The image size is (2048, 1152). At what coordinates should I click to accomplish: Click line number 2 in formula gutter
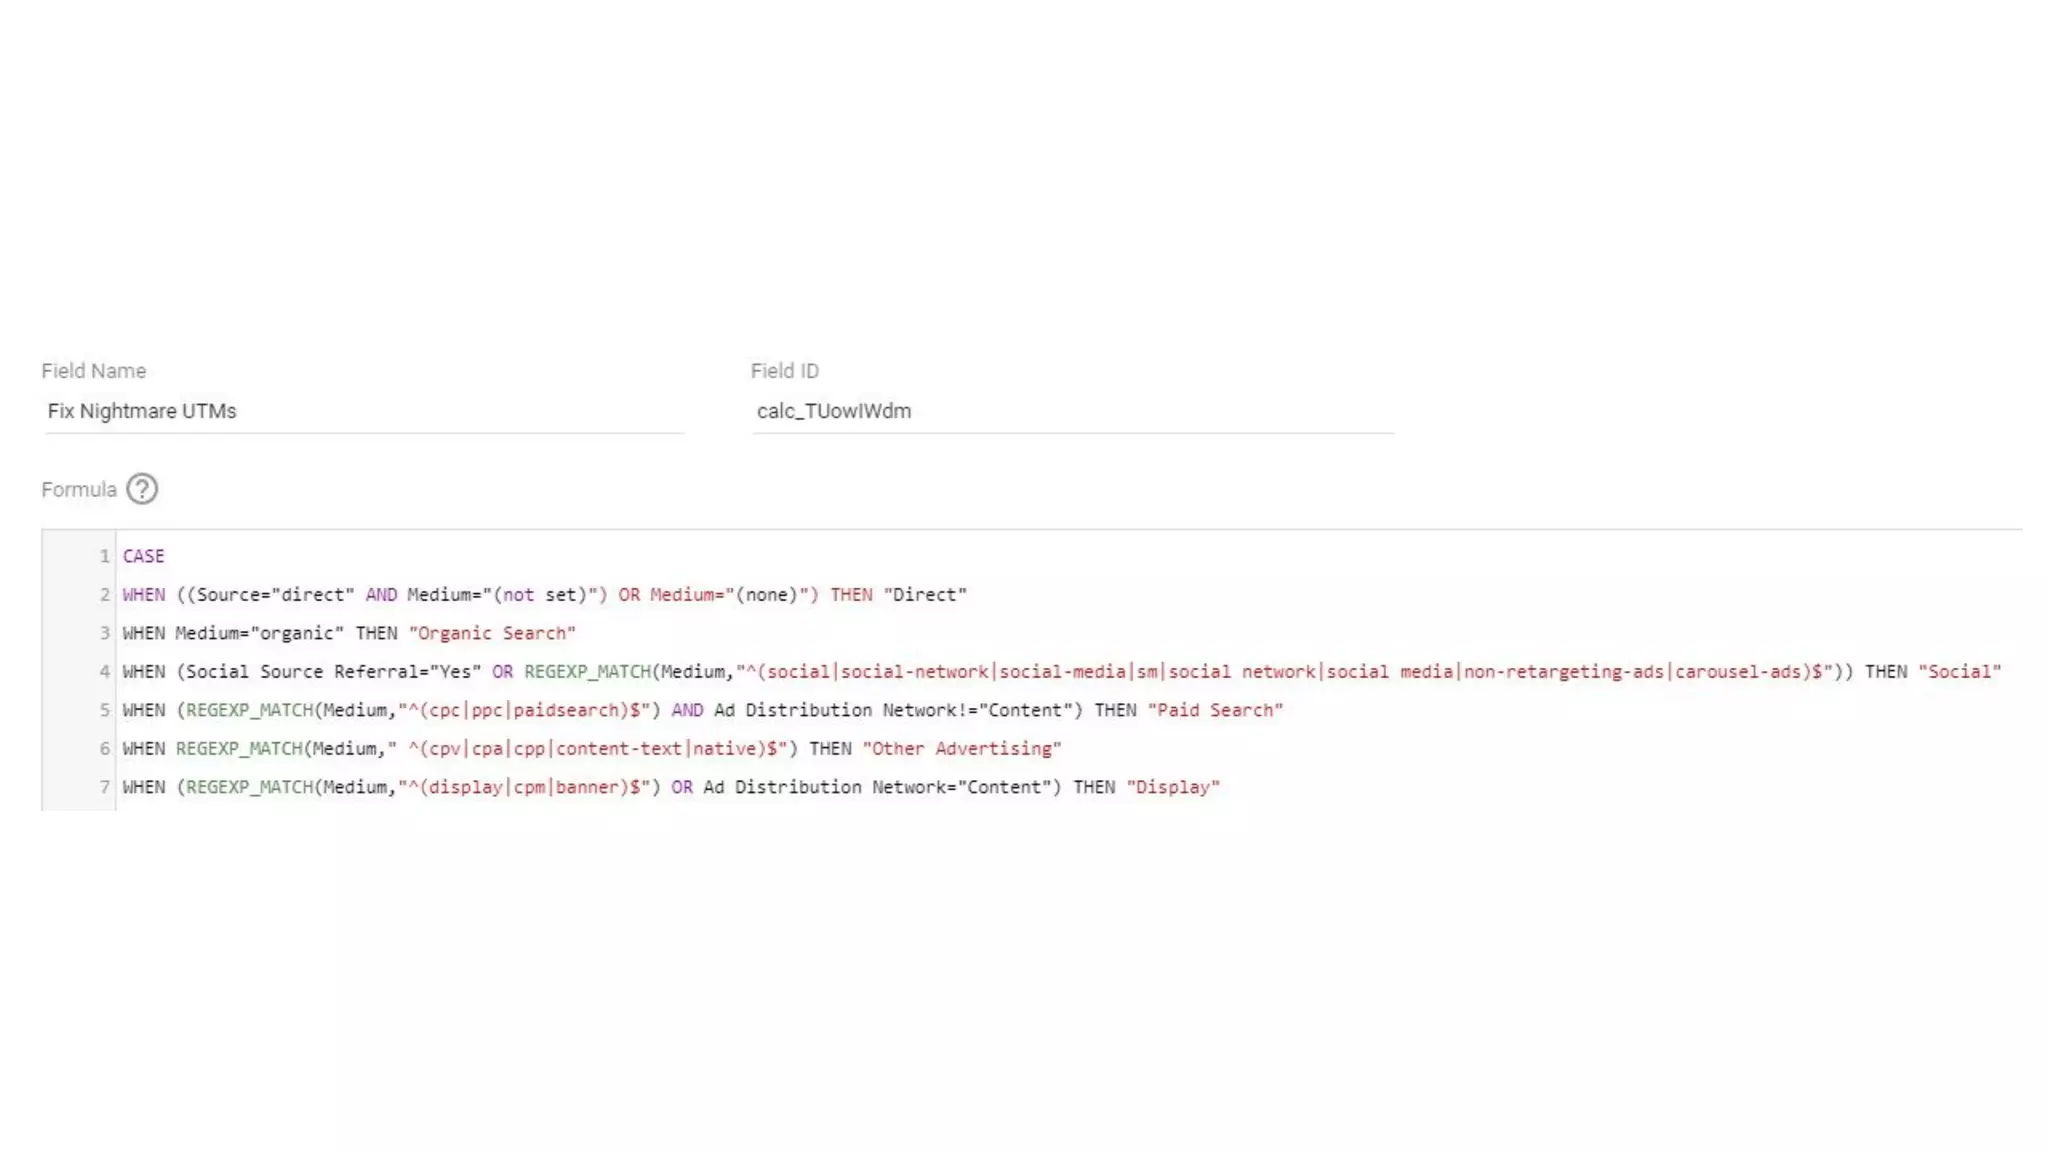click(104, 595)
